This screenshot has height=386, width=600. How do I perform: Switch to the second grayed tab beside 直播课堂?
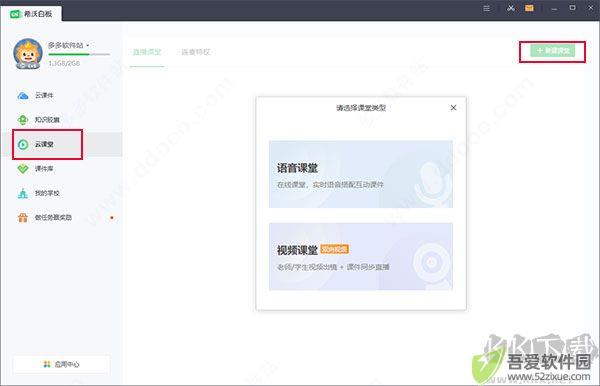[196, 52]
